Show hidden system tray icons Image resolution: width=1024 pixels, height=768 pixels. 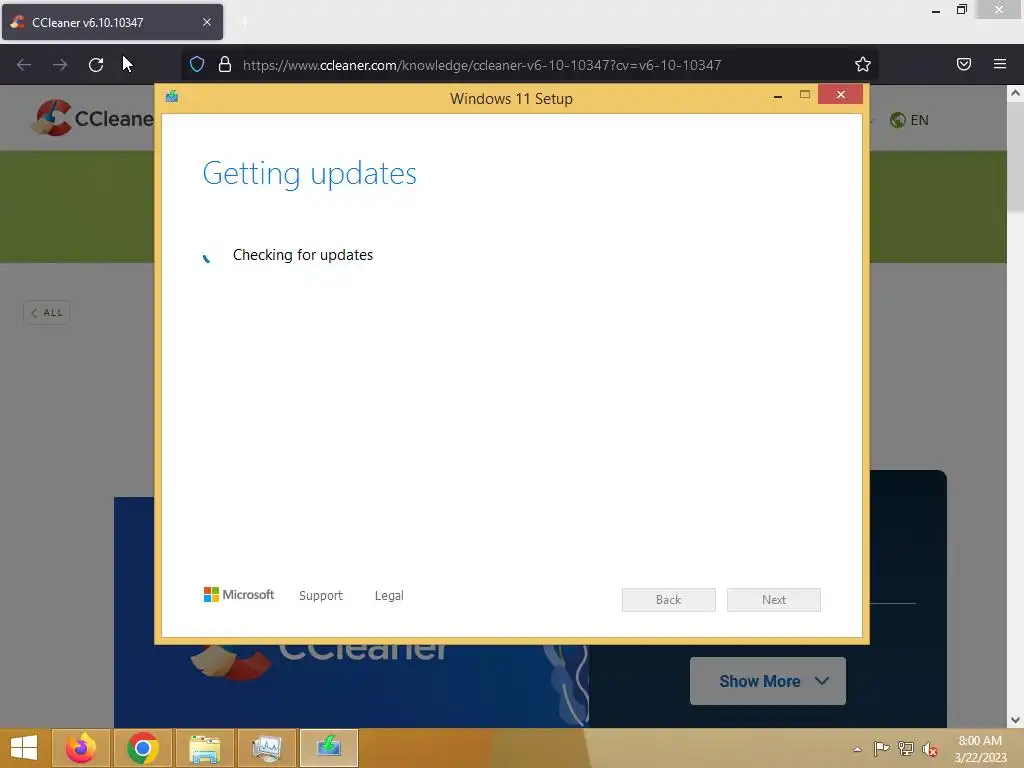(x=857, y=749)
